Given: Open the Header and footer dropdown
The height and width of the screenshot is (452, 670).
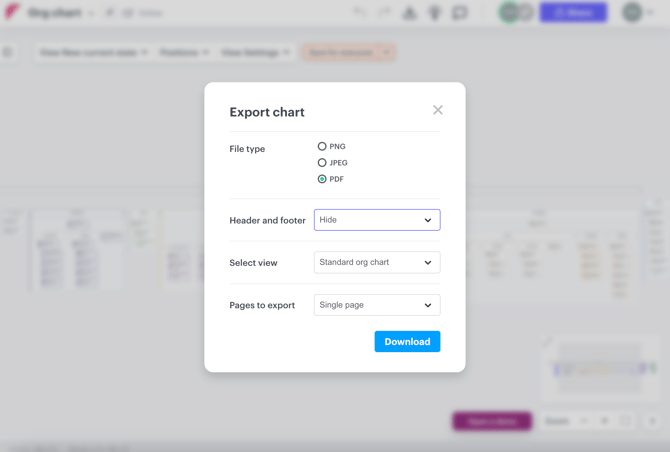Looking at the screenshot, I should (x=377, y=220).
